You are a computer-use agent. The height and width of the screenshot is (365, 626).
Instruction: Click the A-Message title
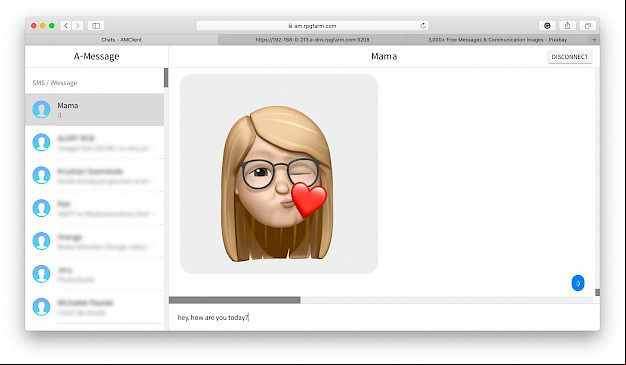point(96,56)
